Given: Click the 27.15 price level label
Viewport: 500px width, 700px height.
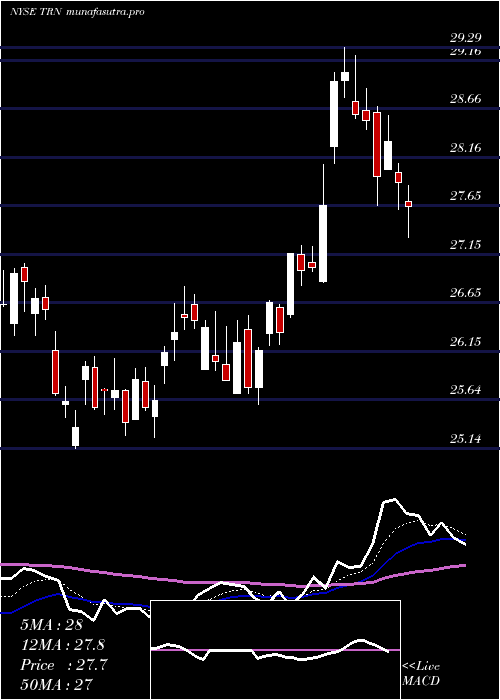Looking at the screenshot, I should pos(465,244).
